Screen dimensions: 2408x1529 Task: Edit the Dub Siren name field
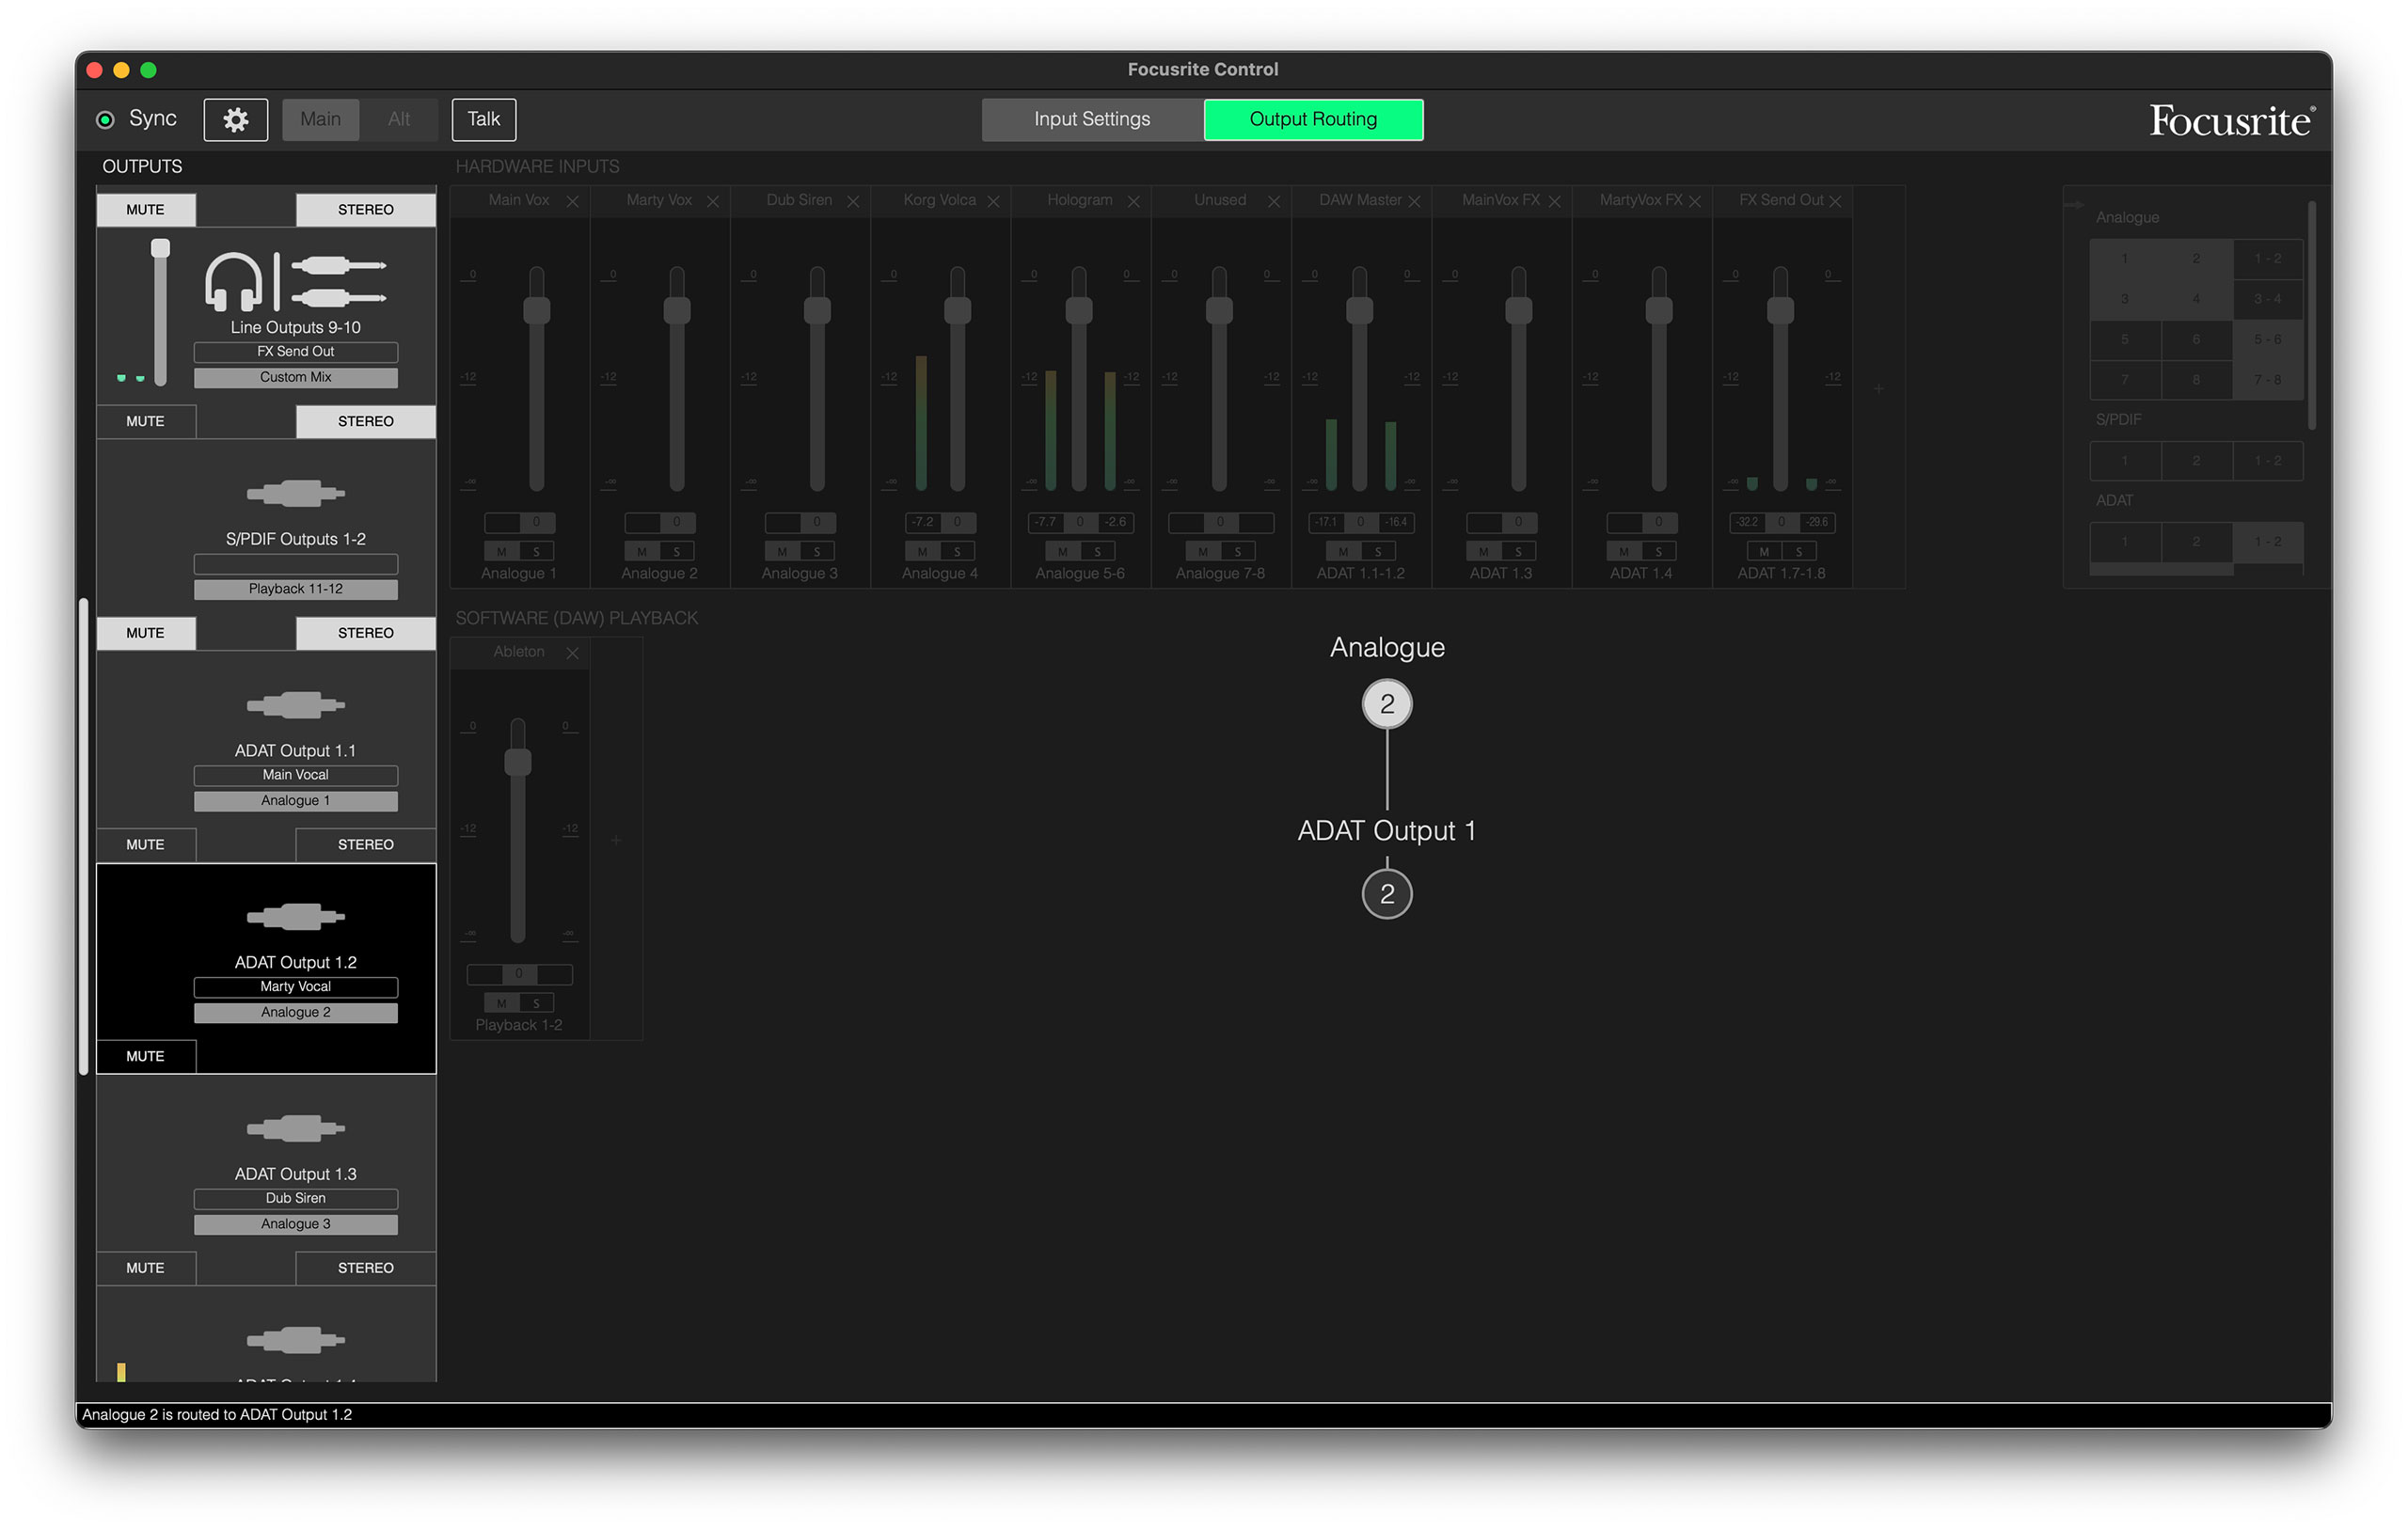[x=296, y=1198]
